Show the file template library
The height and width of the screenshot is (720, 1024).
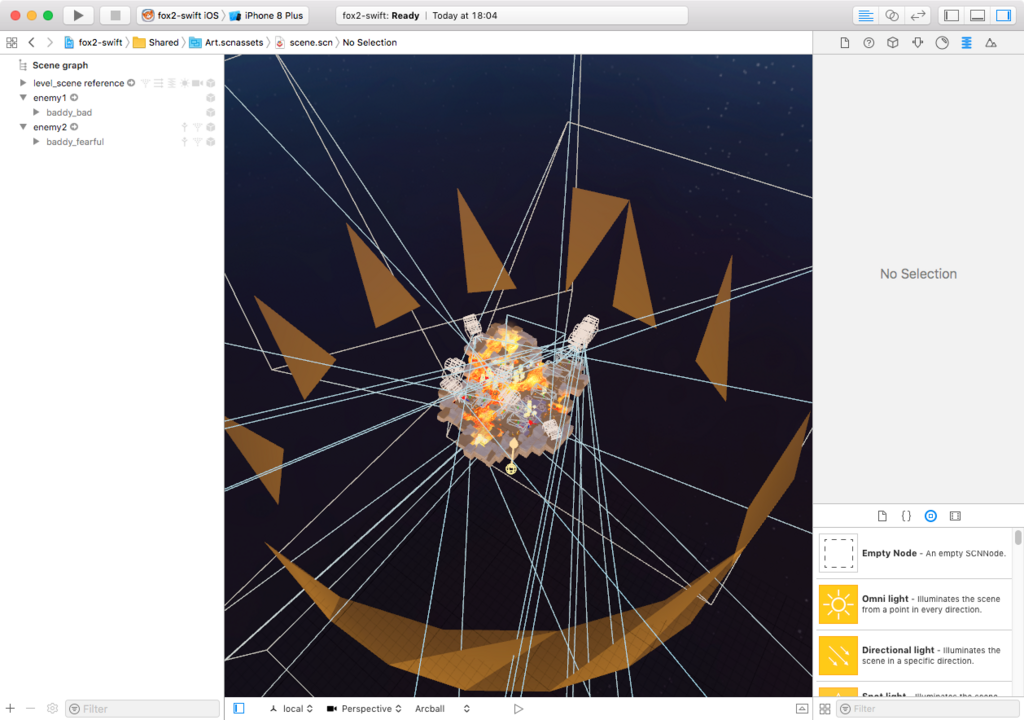[882, 516]
